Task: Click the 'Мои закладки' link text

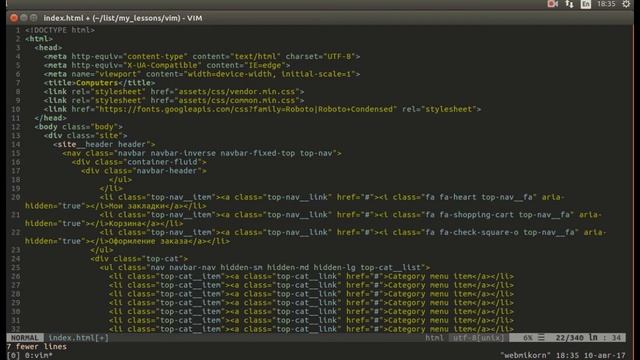Action: point(136,206)
